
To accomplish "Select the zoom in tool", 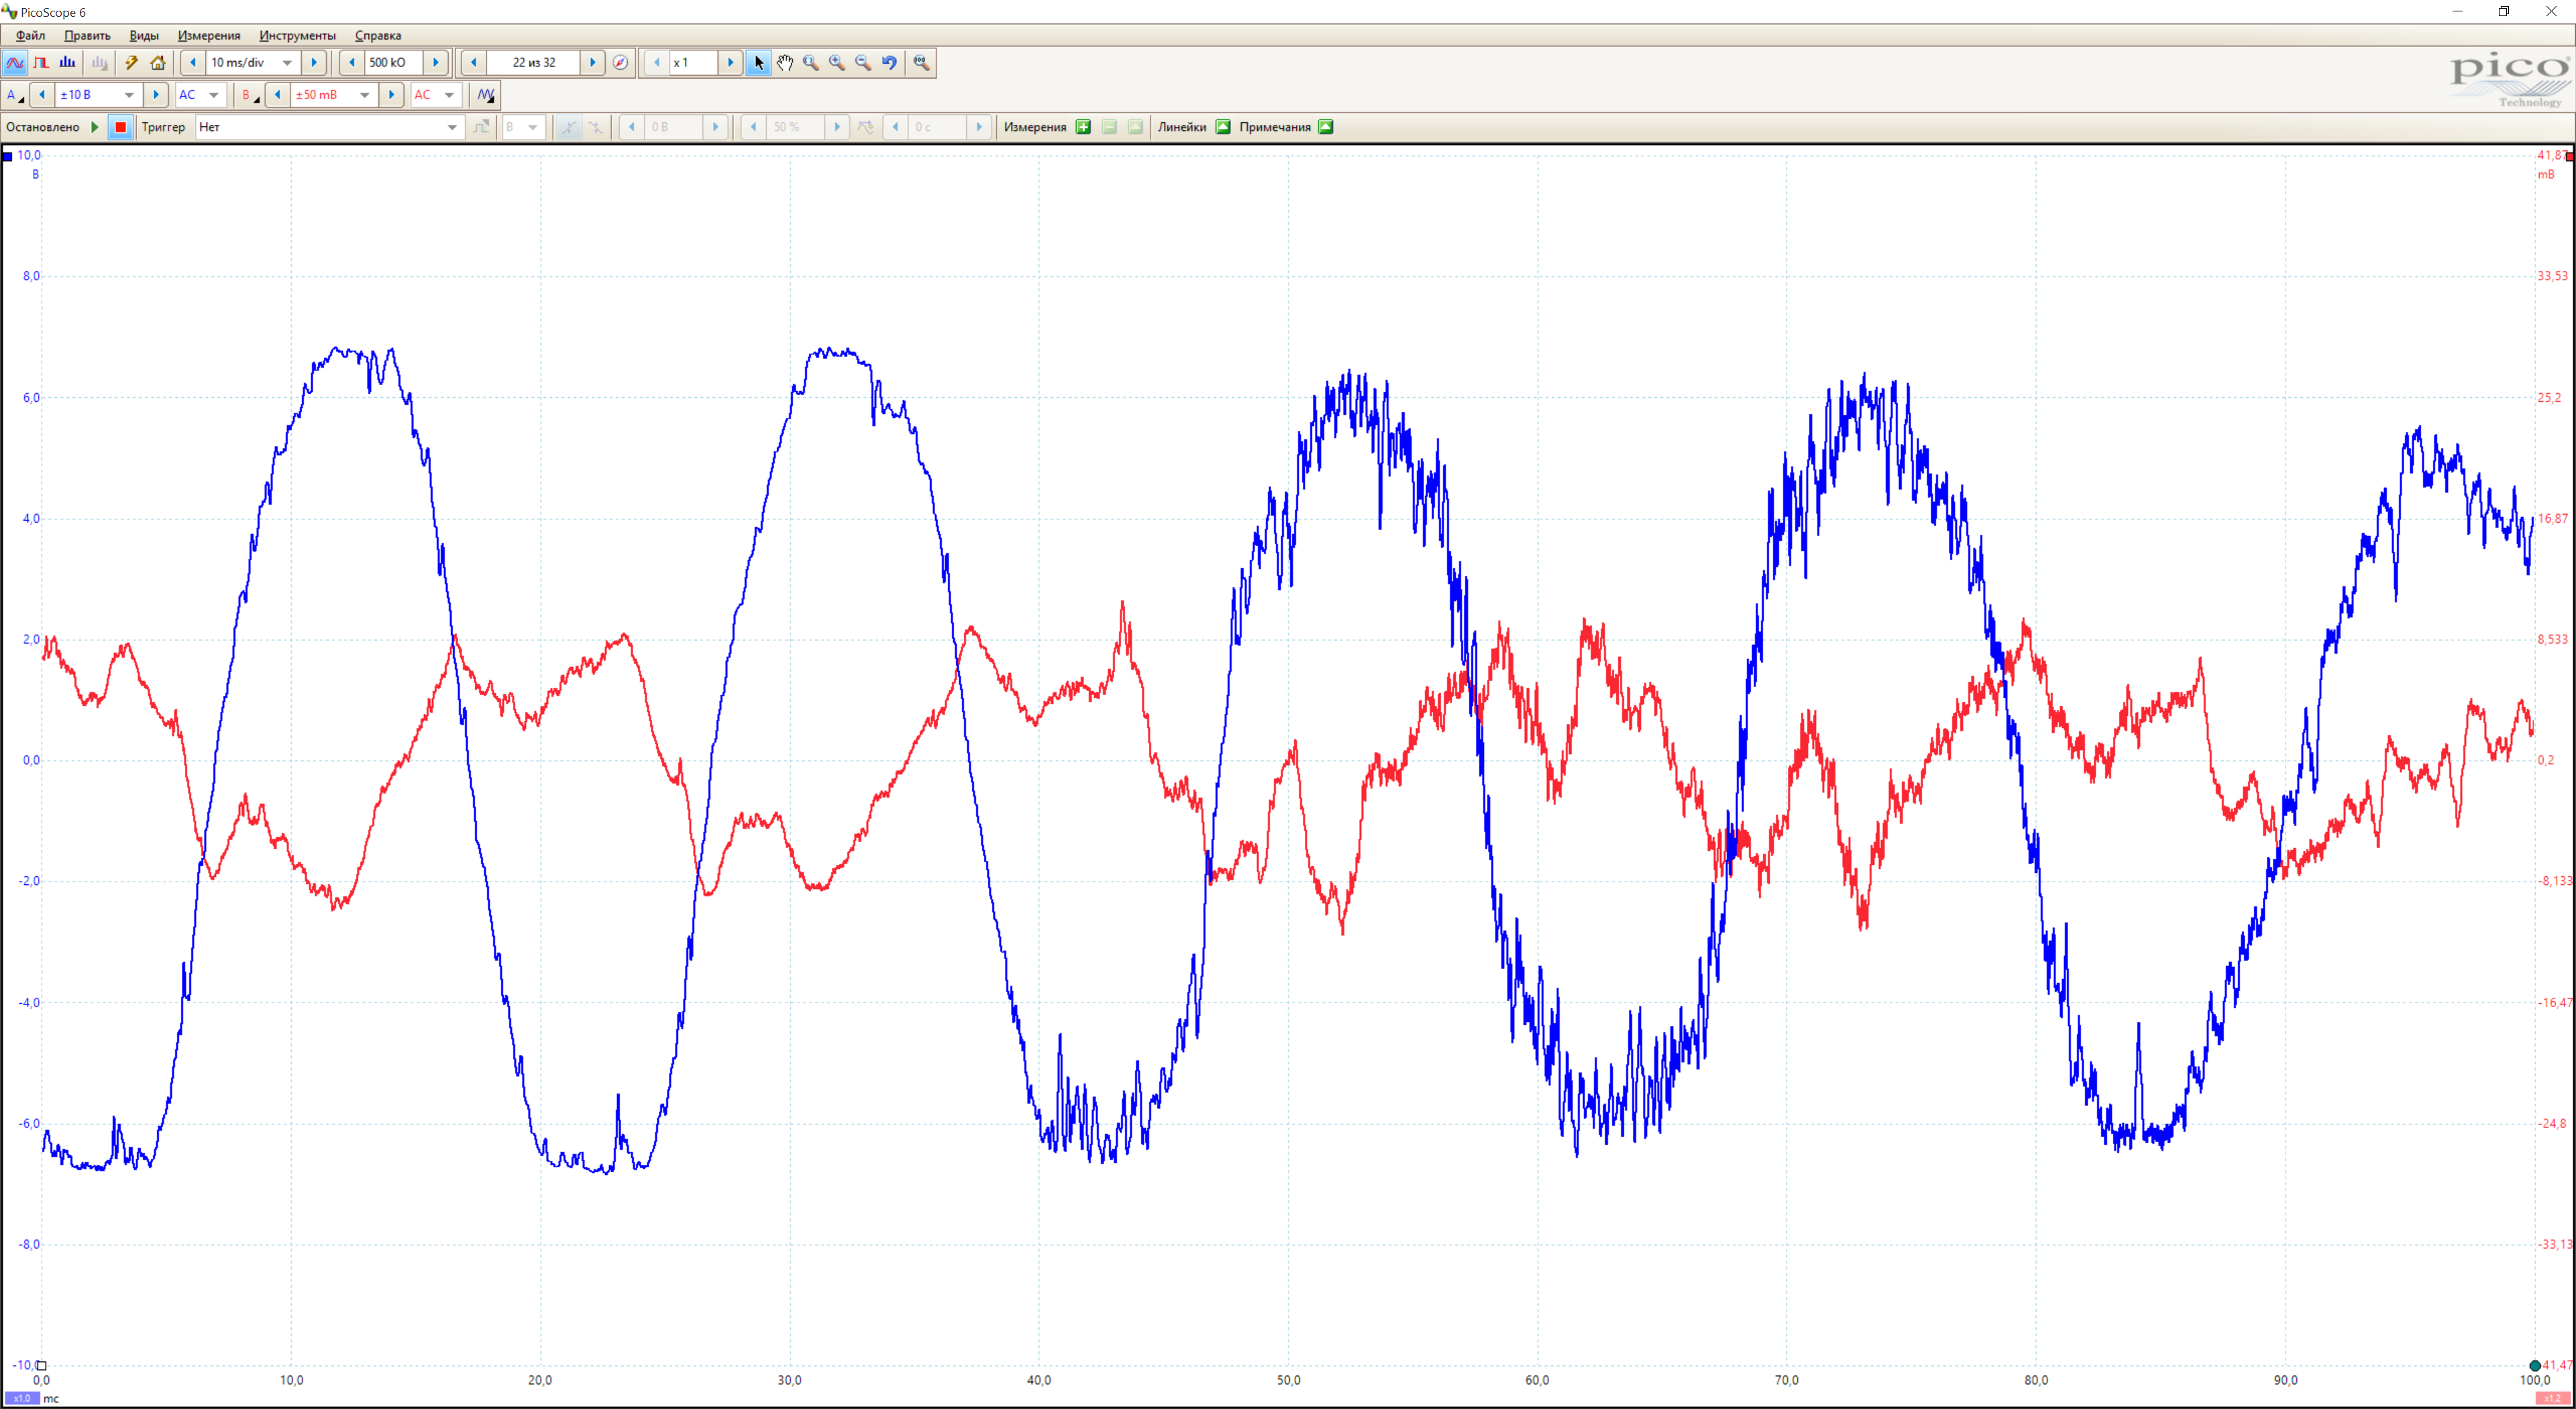I will click(837, 62).
